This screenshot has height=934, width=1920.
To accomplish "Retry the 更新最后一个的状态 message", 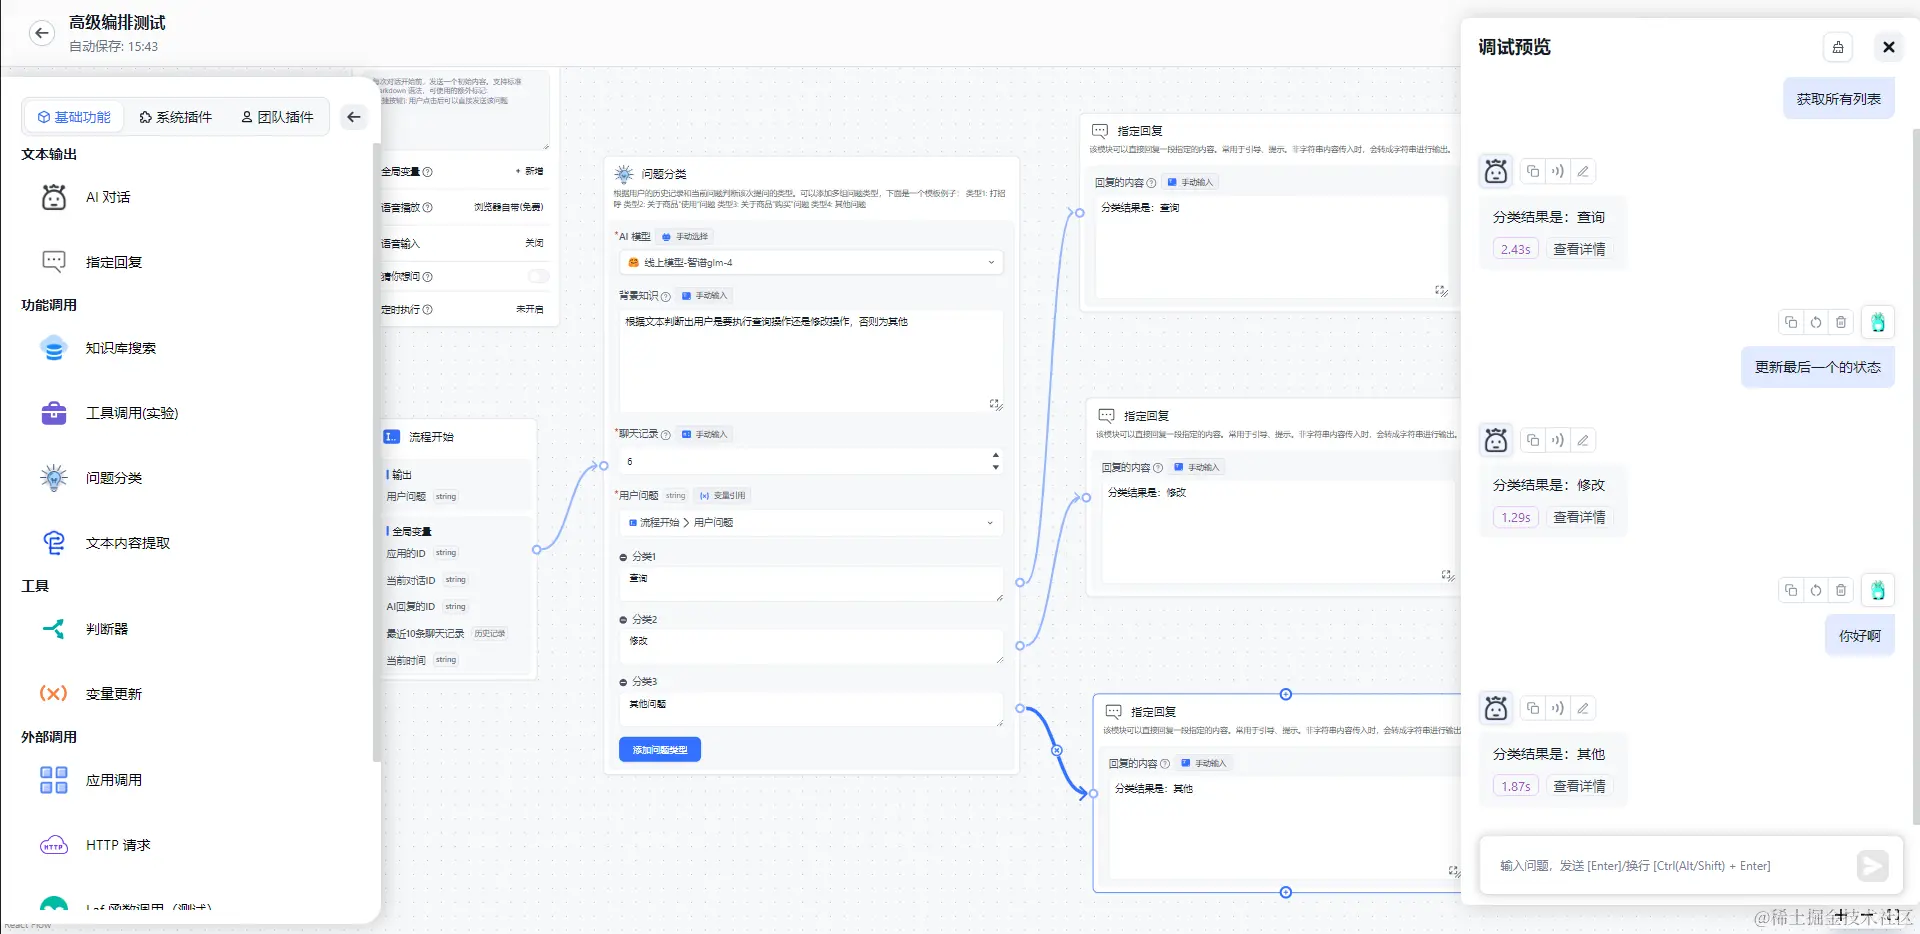I will (x=1816, y=322).
